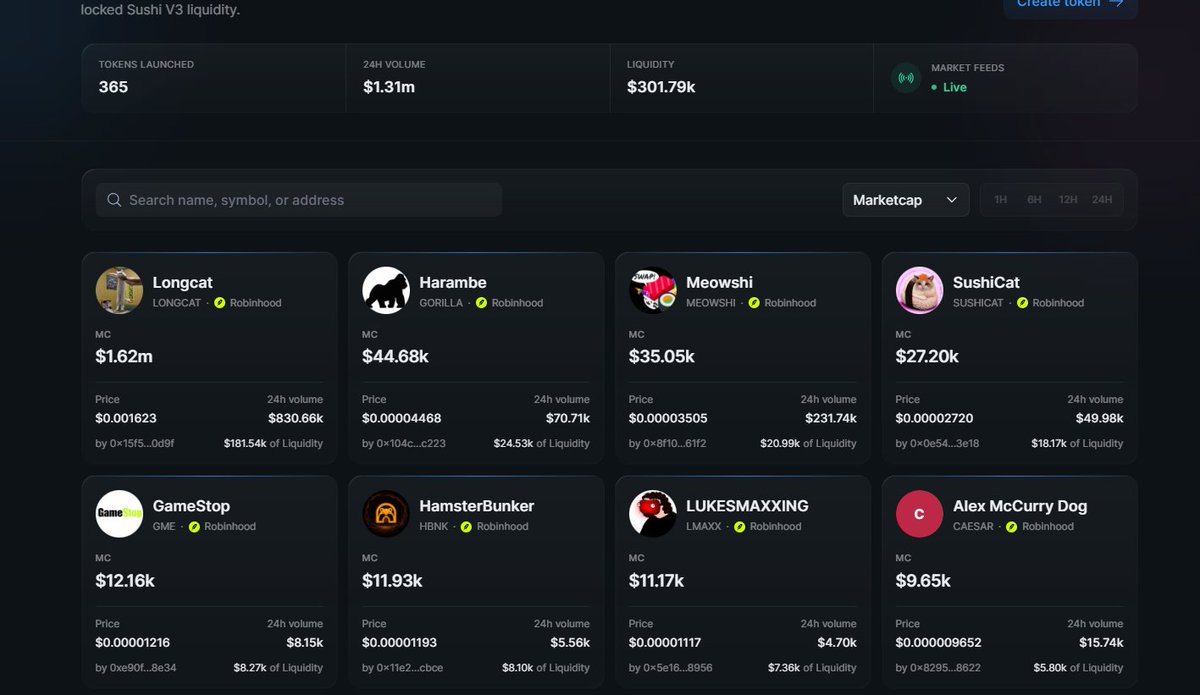Click LUKESMAXXING market cap $11.17k

[657, 580]
